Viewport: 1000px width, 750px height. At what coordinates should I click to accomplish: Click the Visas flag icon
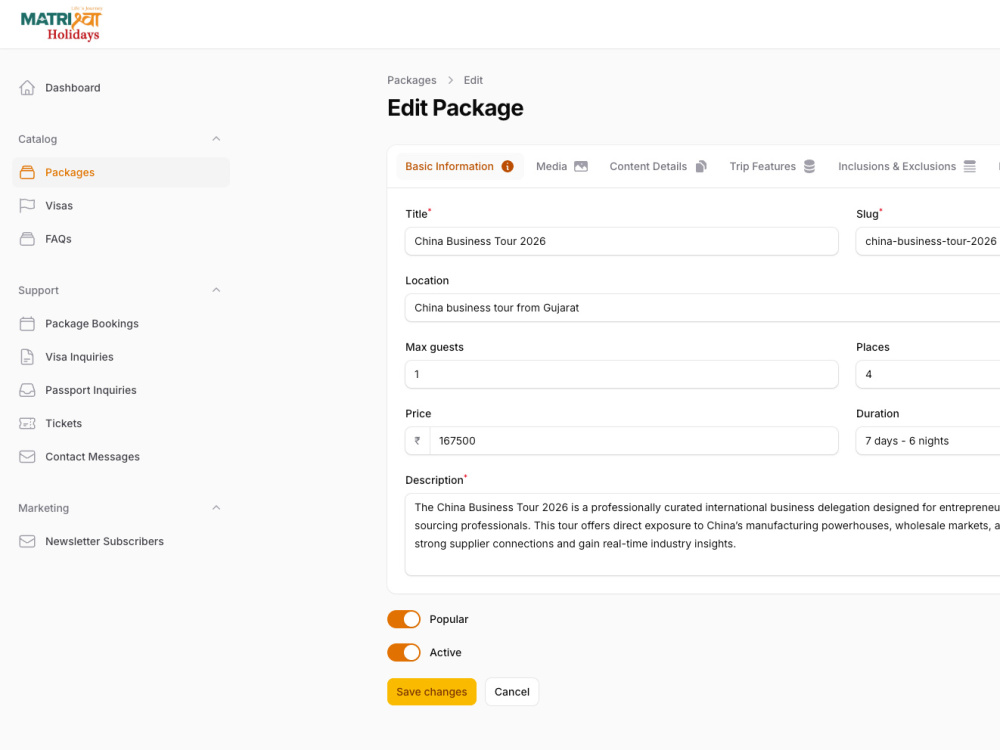(27, 205)
